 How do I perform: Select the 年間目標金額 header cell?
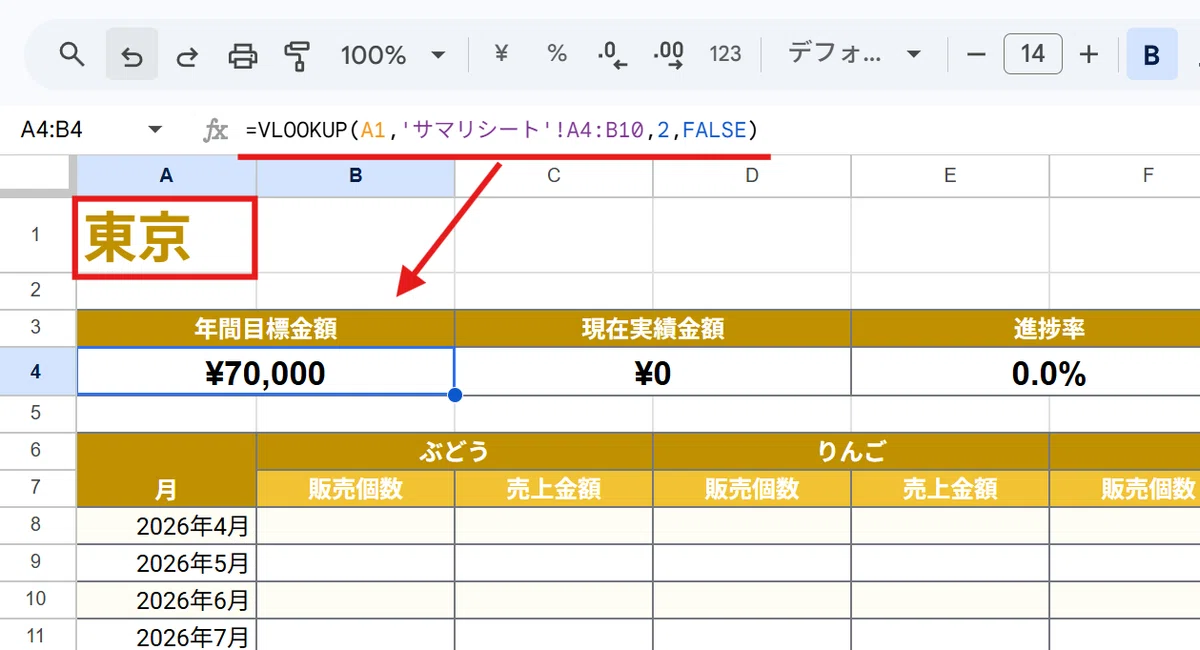coord(265,328)
